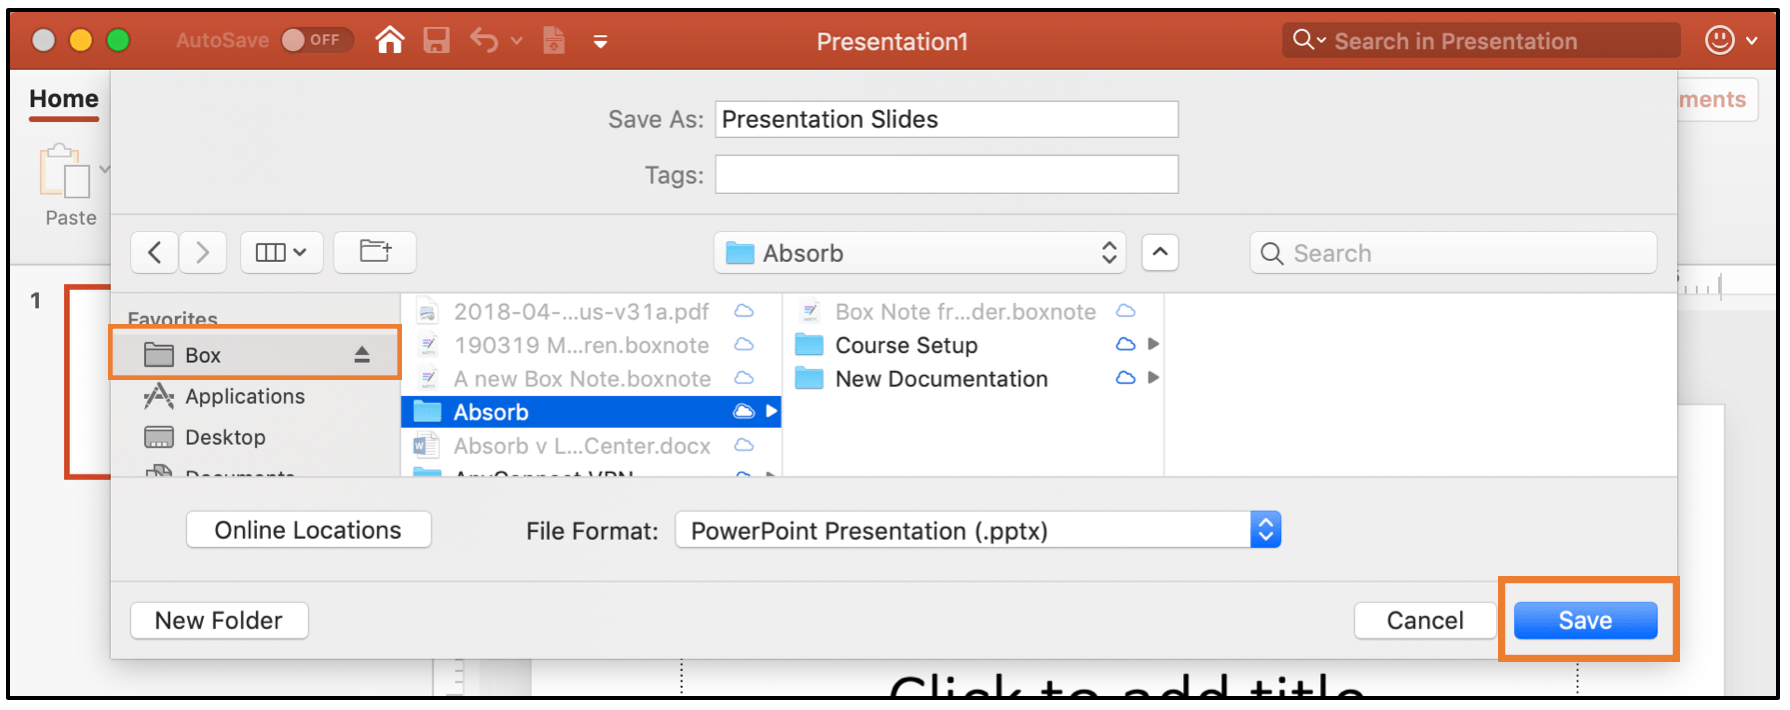1790x710 pixels.
Task: Select the Absorb folder row
Action: [x=590, y=412]
